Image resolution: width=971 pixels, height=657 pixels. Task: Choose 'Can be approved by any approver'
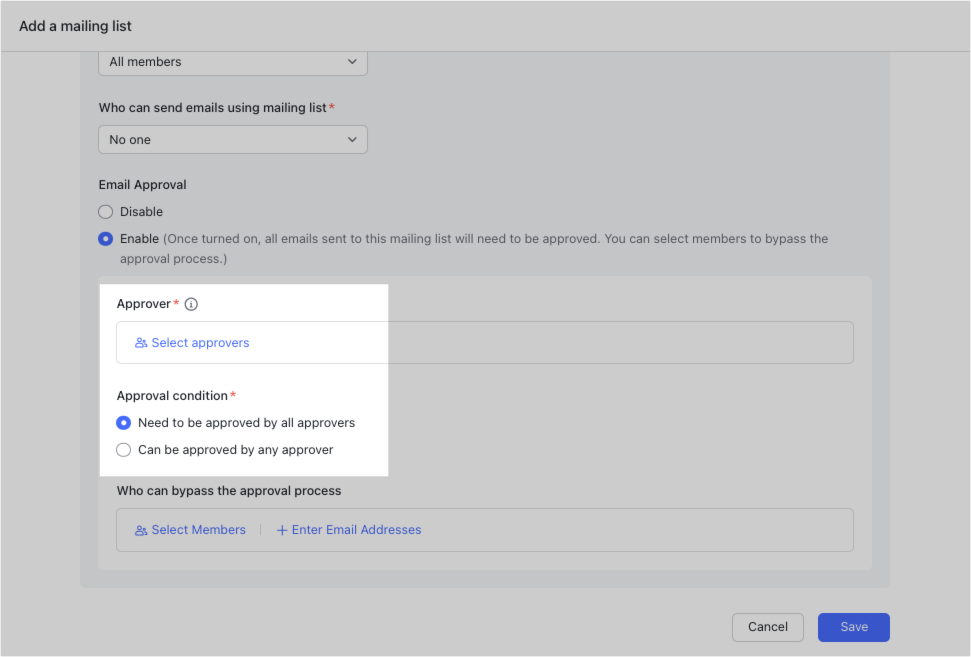(x=123, y=449)
